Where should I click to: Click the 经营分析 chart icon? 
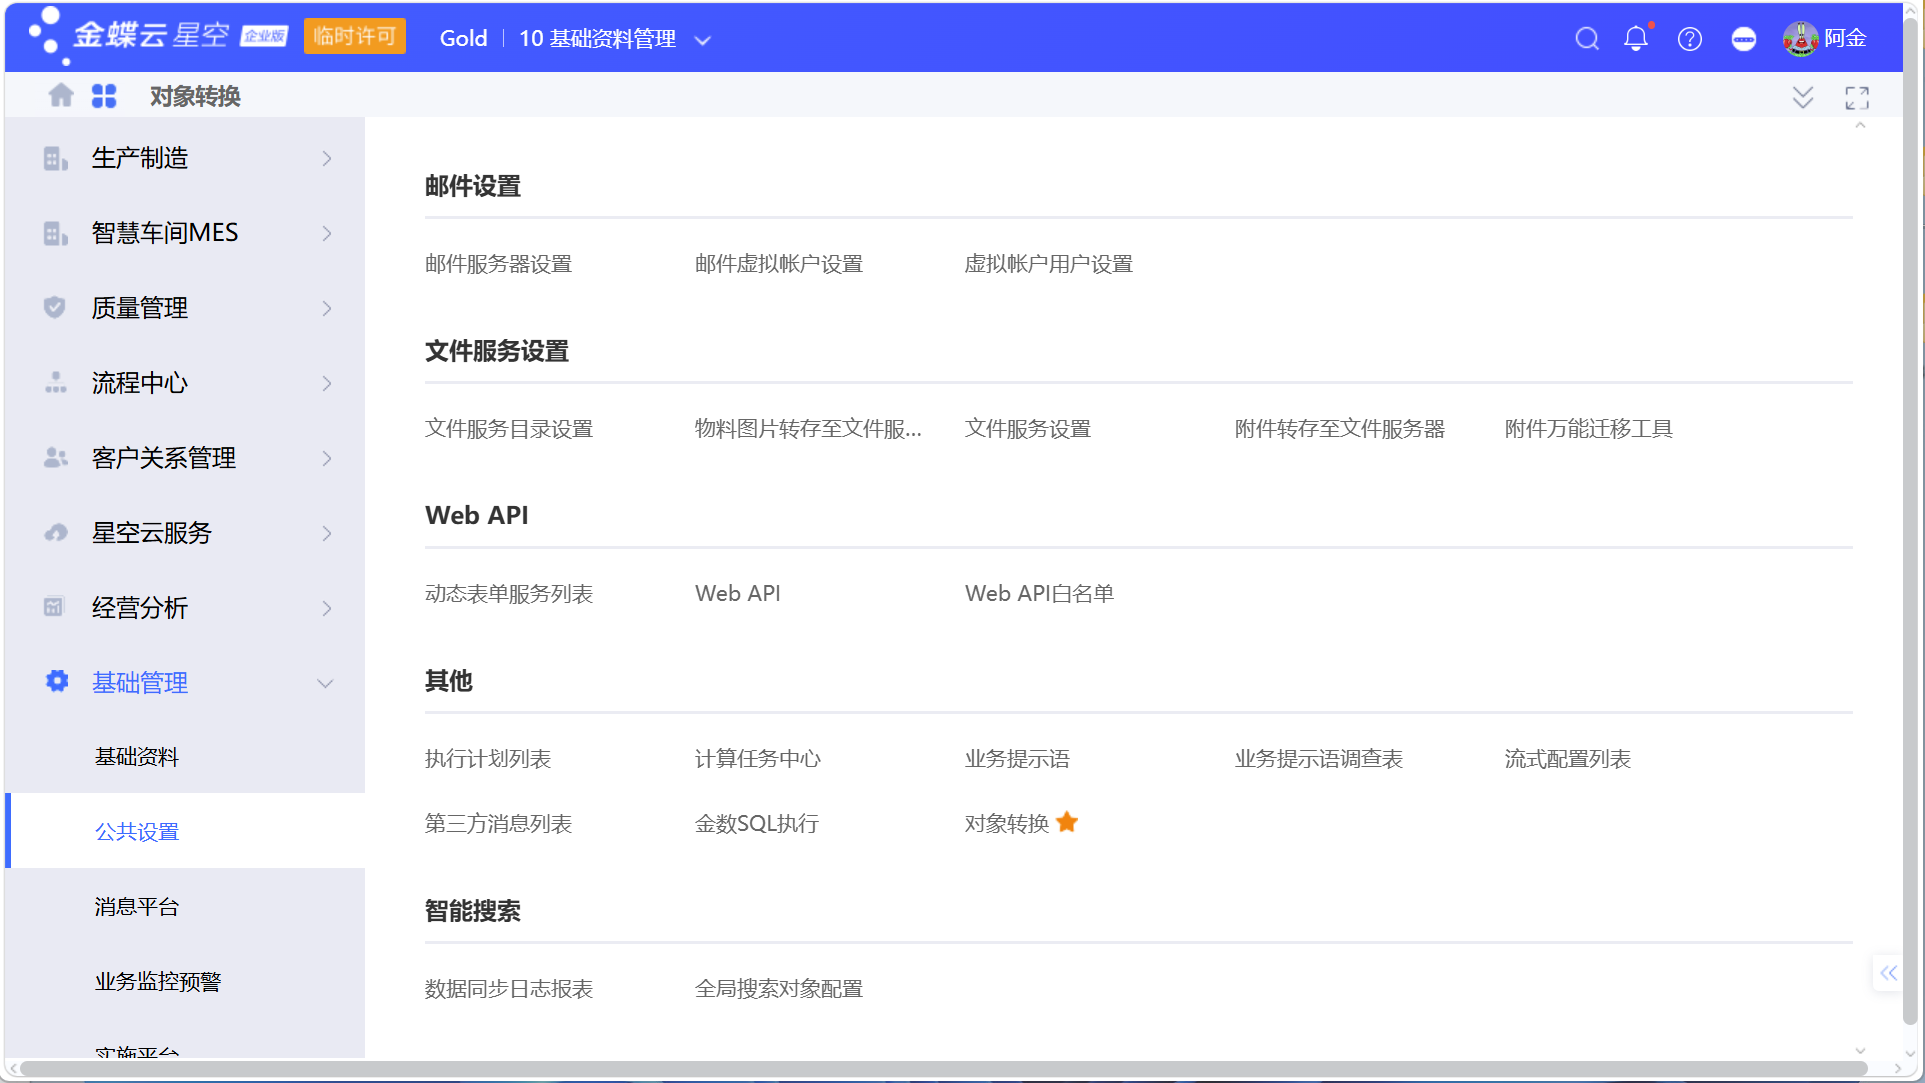point(54,607)
